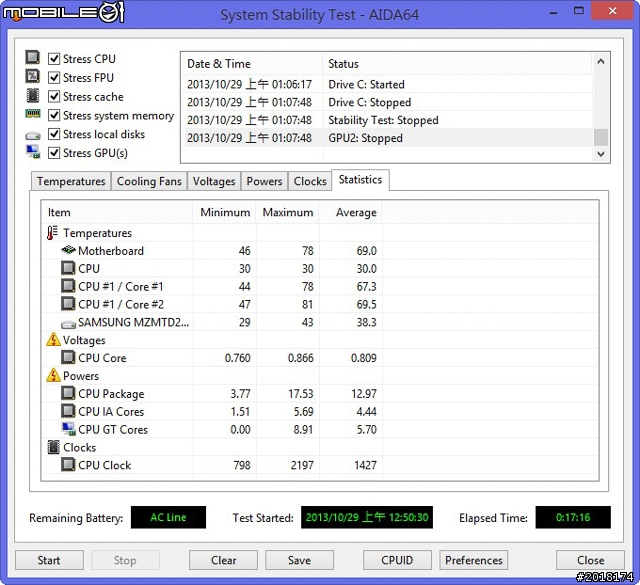The image size is (640, 585).
Task: Click the 'AC Line' battery display
Action: [168, 517]
